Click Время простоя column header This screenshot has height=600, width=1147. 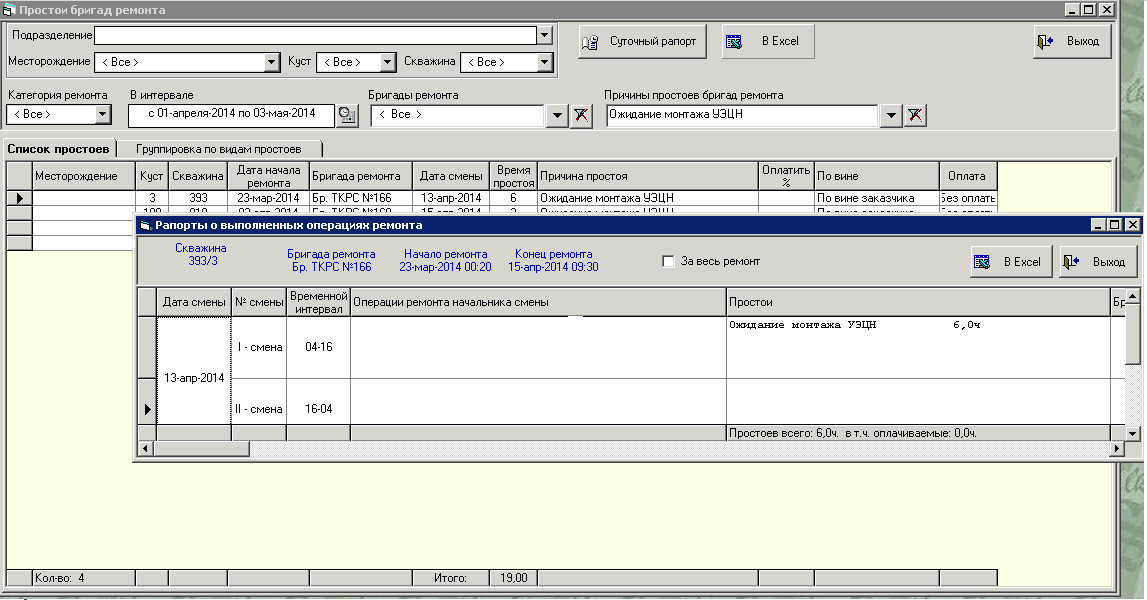514,176
